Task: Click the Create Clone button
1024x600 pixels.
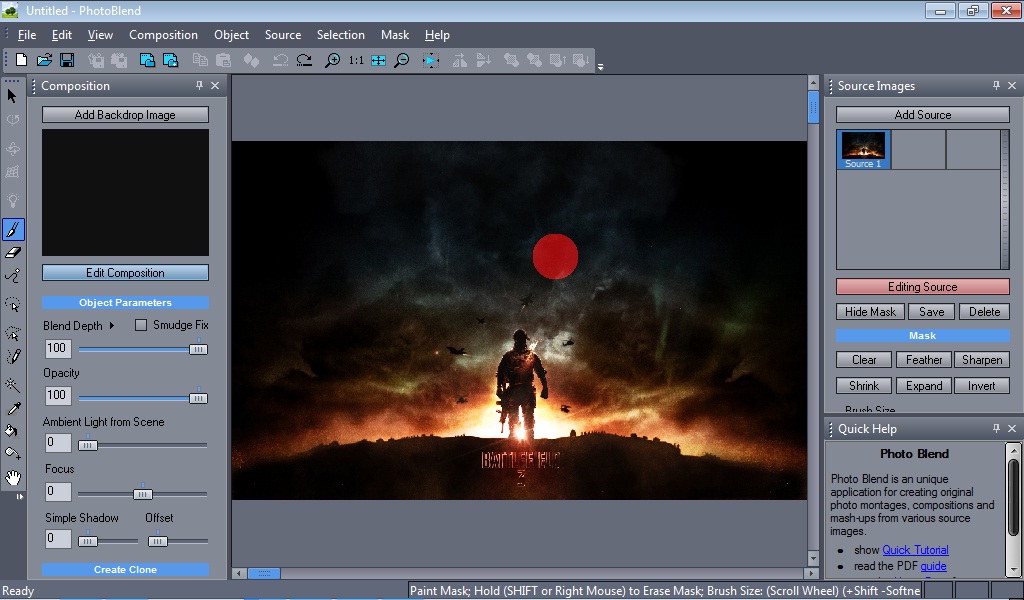Action: (x=125, y=569)
